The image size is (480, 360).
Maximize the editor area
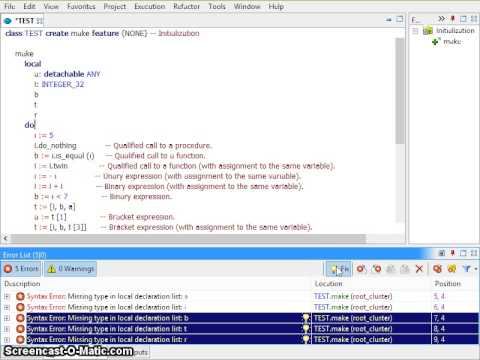(x=399, y=19)
